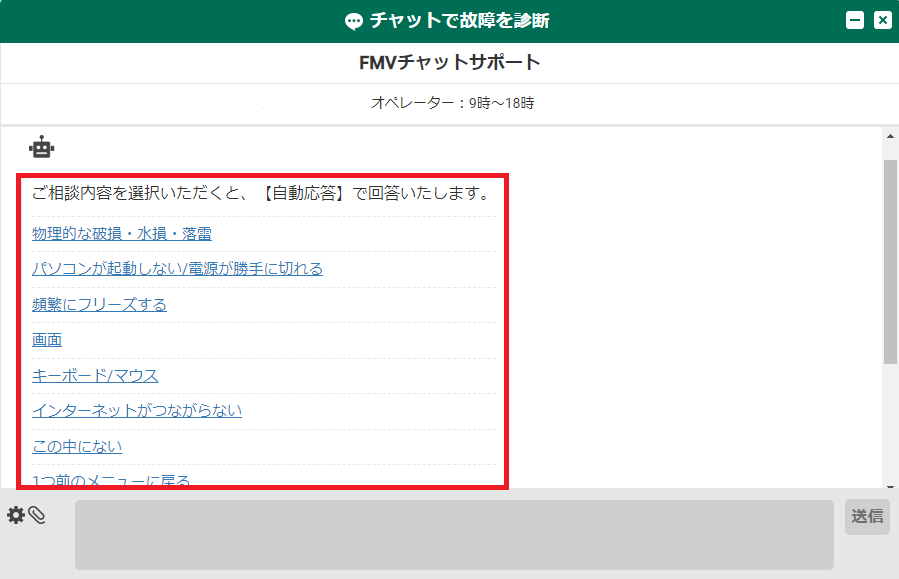The width and height of the screenshot is (899, 579).
Task: Click the chat scrollbar thumb
Action: pos(890,260)
